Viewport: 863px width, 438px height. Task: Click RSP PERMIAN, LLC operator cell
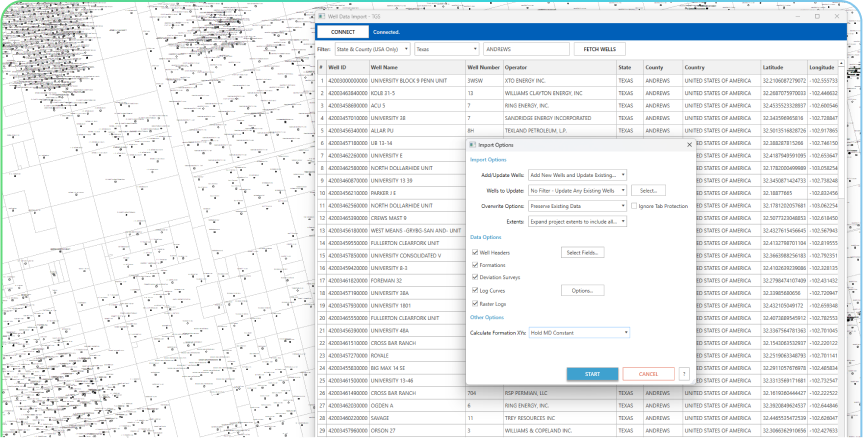coord(559,393)
